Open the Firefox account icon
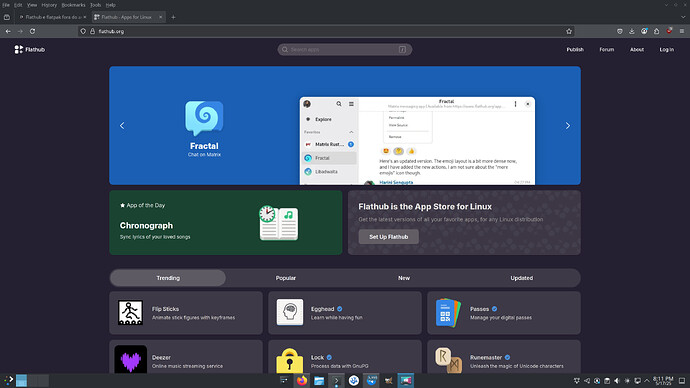 click(x=644, y=31)
